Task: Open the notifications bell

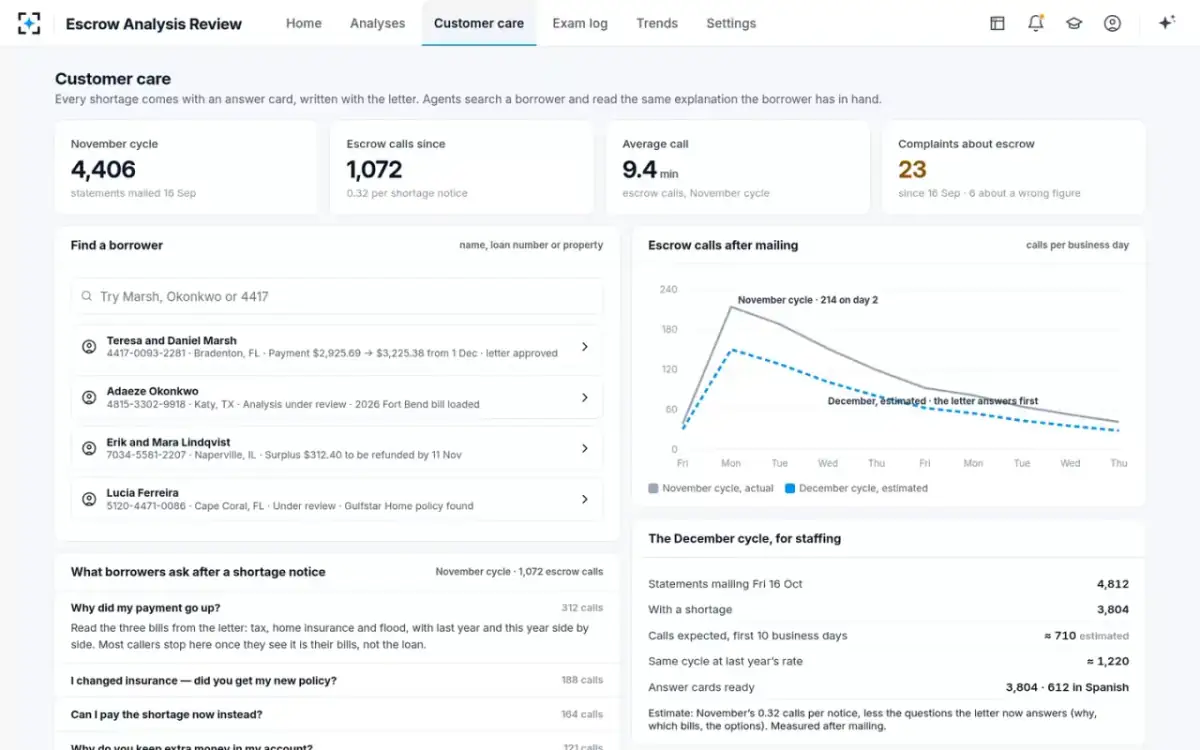Action: 1035,23
